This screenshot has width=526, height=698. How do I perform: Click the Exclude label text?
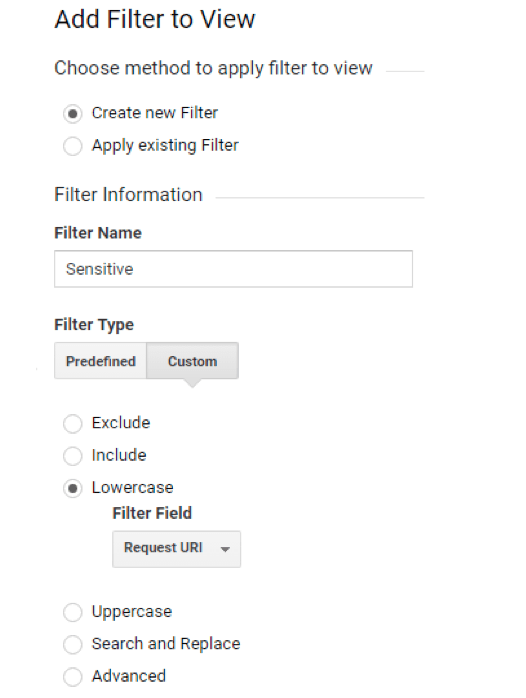point(121,422)
